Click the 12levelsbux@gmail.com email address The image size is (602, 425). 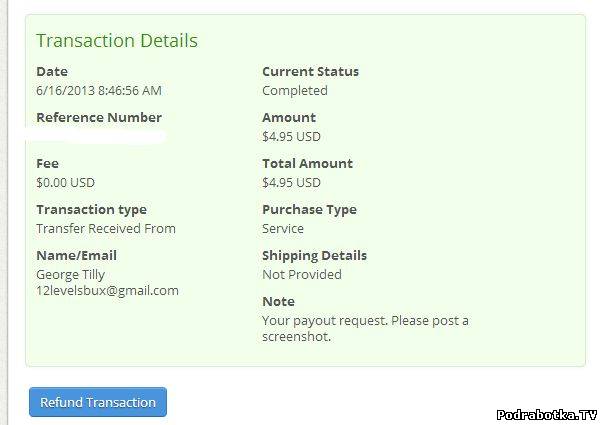point(107,291)
